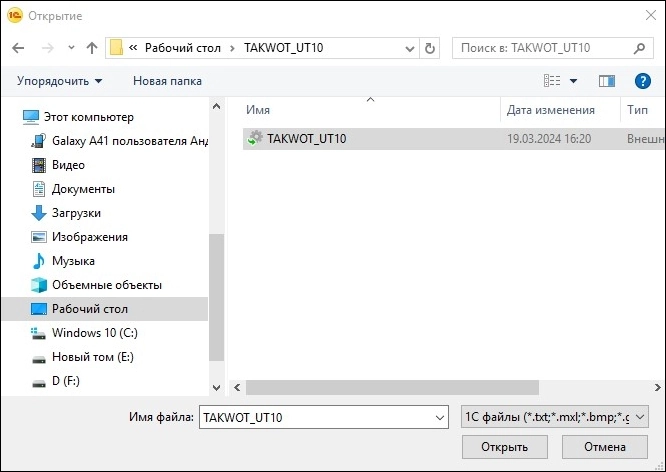Open help with question mark icon
The width and height of the screenshot is (666, 472).
[643, 81]
